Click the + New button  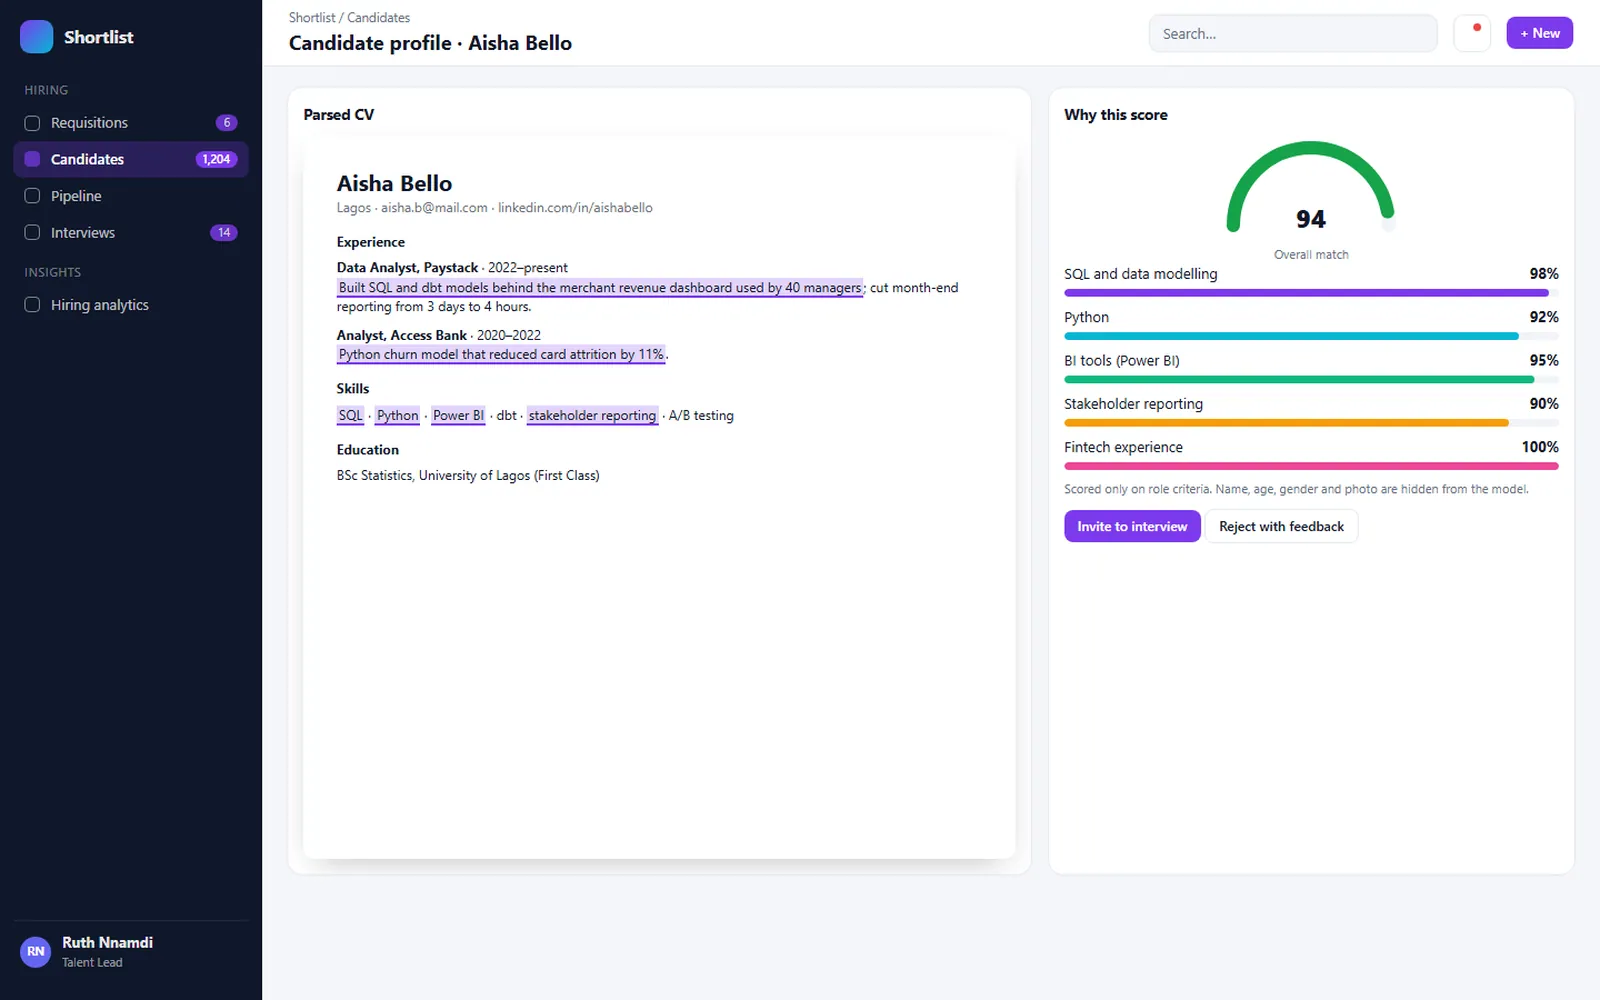point(1540,33)
